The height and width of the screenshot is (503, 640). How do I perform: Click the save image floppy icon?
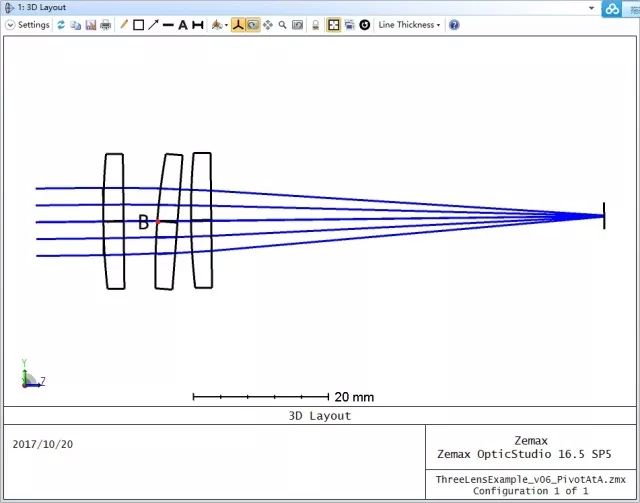tap(90, 25)
